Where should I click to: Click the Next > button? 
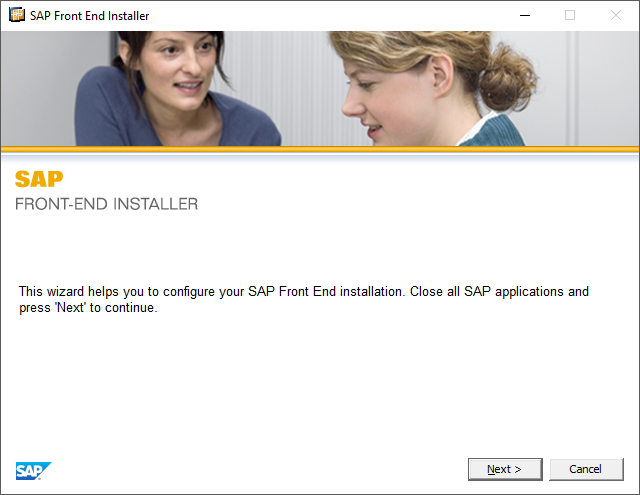click(x=505, y=469)
